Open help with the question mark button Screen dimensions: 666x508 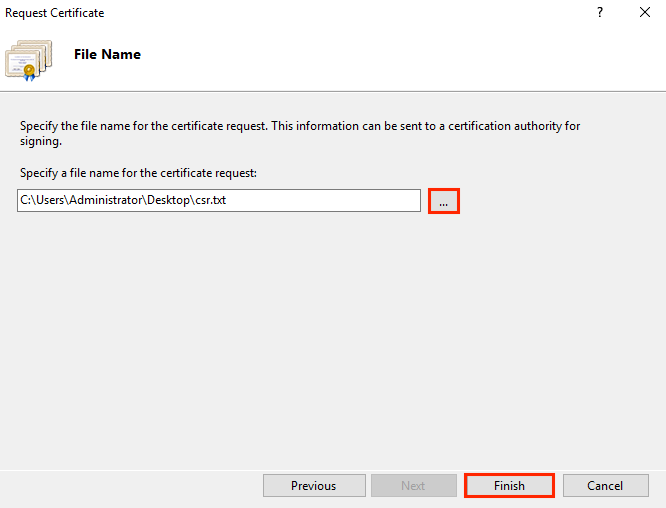tap(600, 13)
